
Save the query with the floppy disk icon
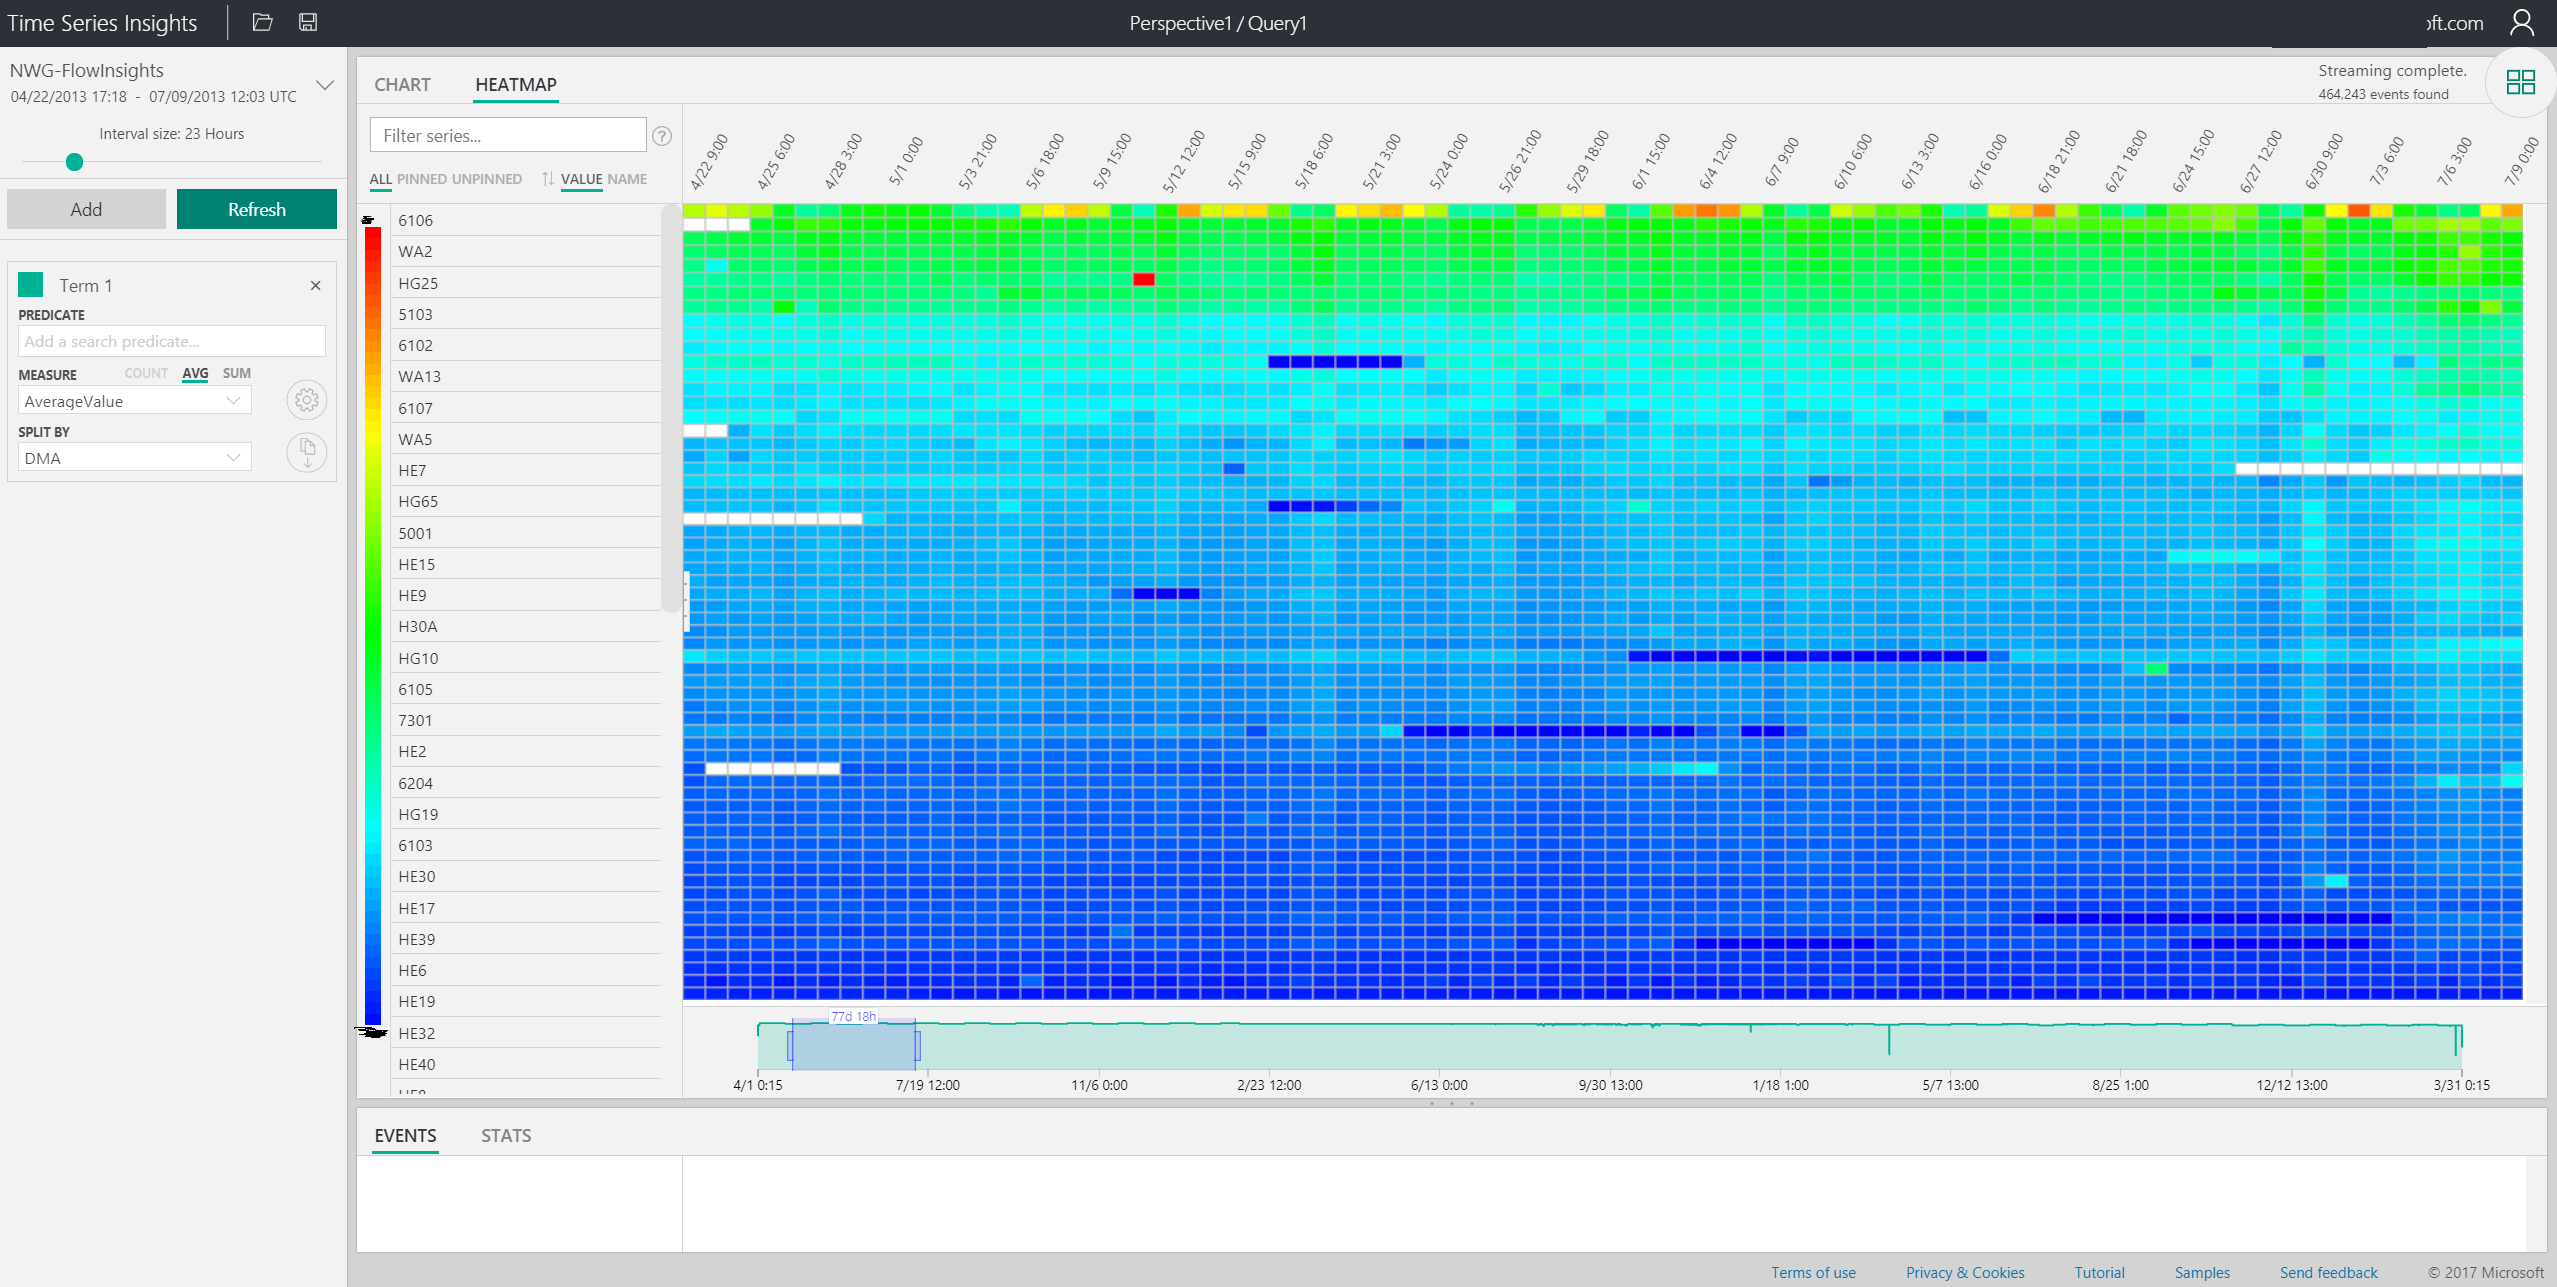pyautogui.click(x=308, y=22)
